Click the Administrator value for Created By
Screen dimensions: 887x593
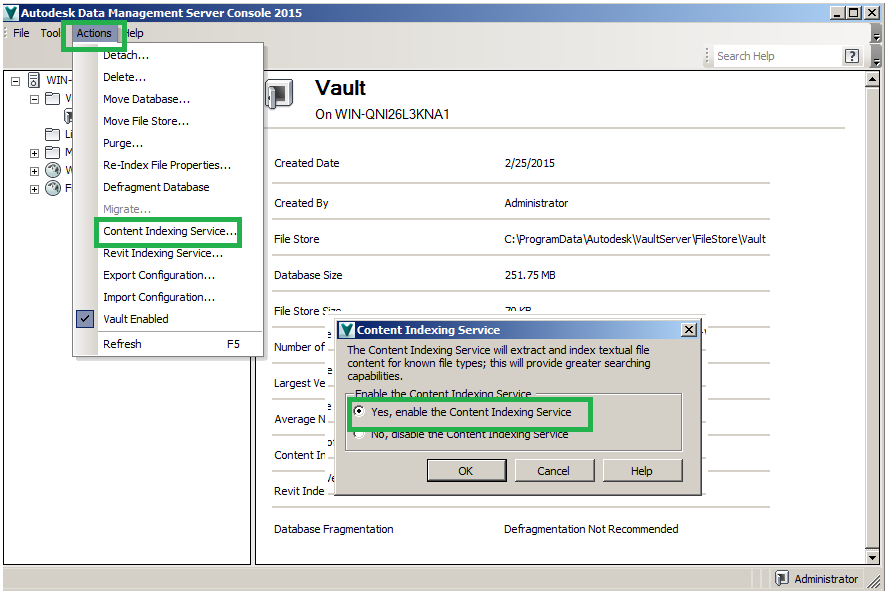[x=536, y=203]
